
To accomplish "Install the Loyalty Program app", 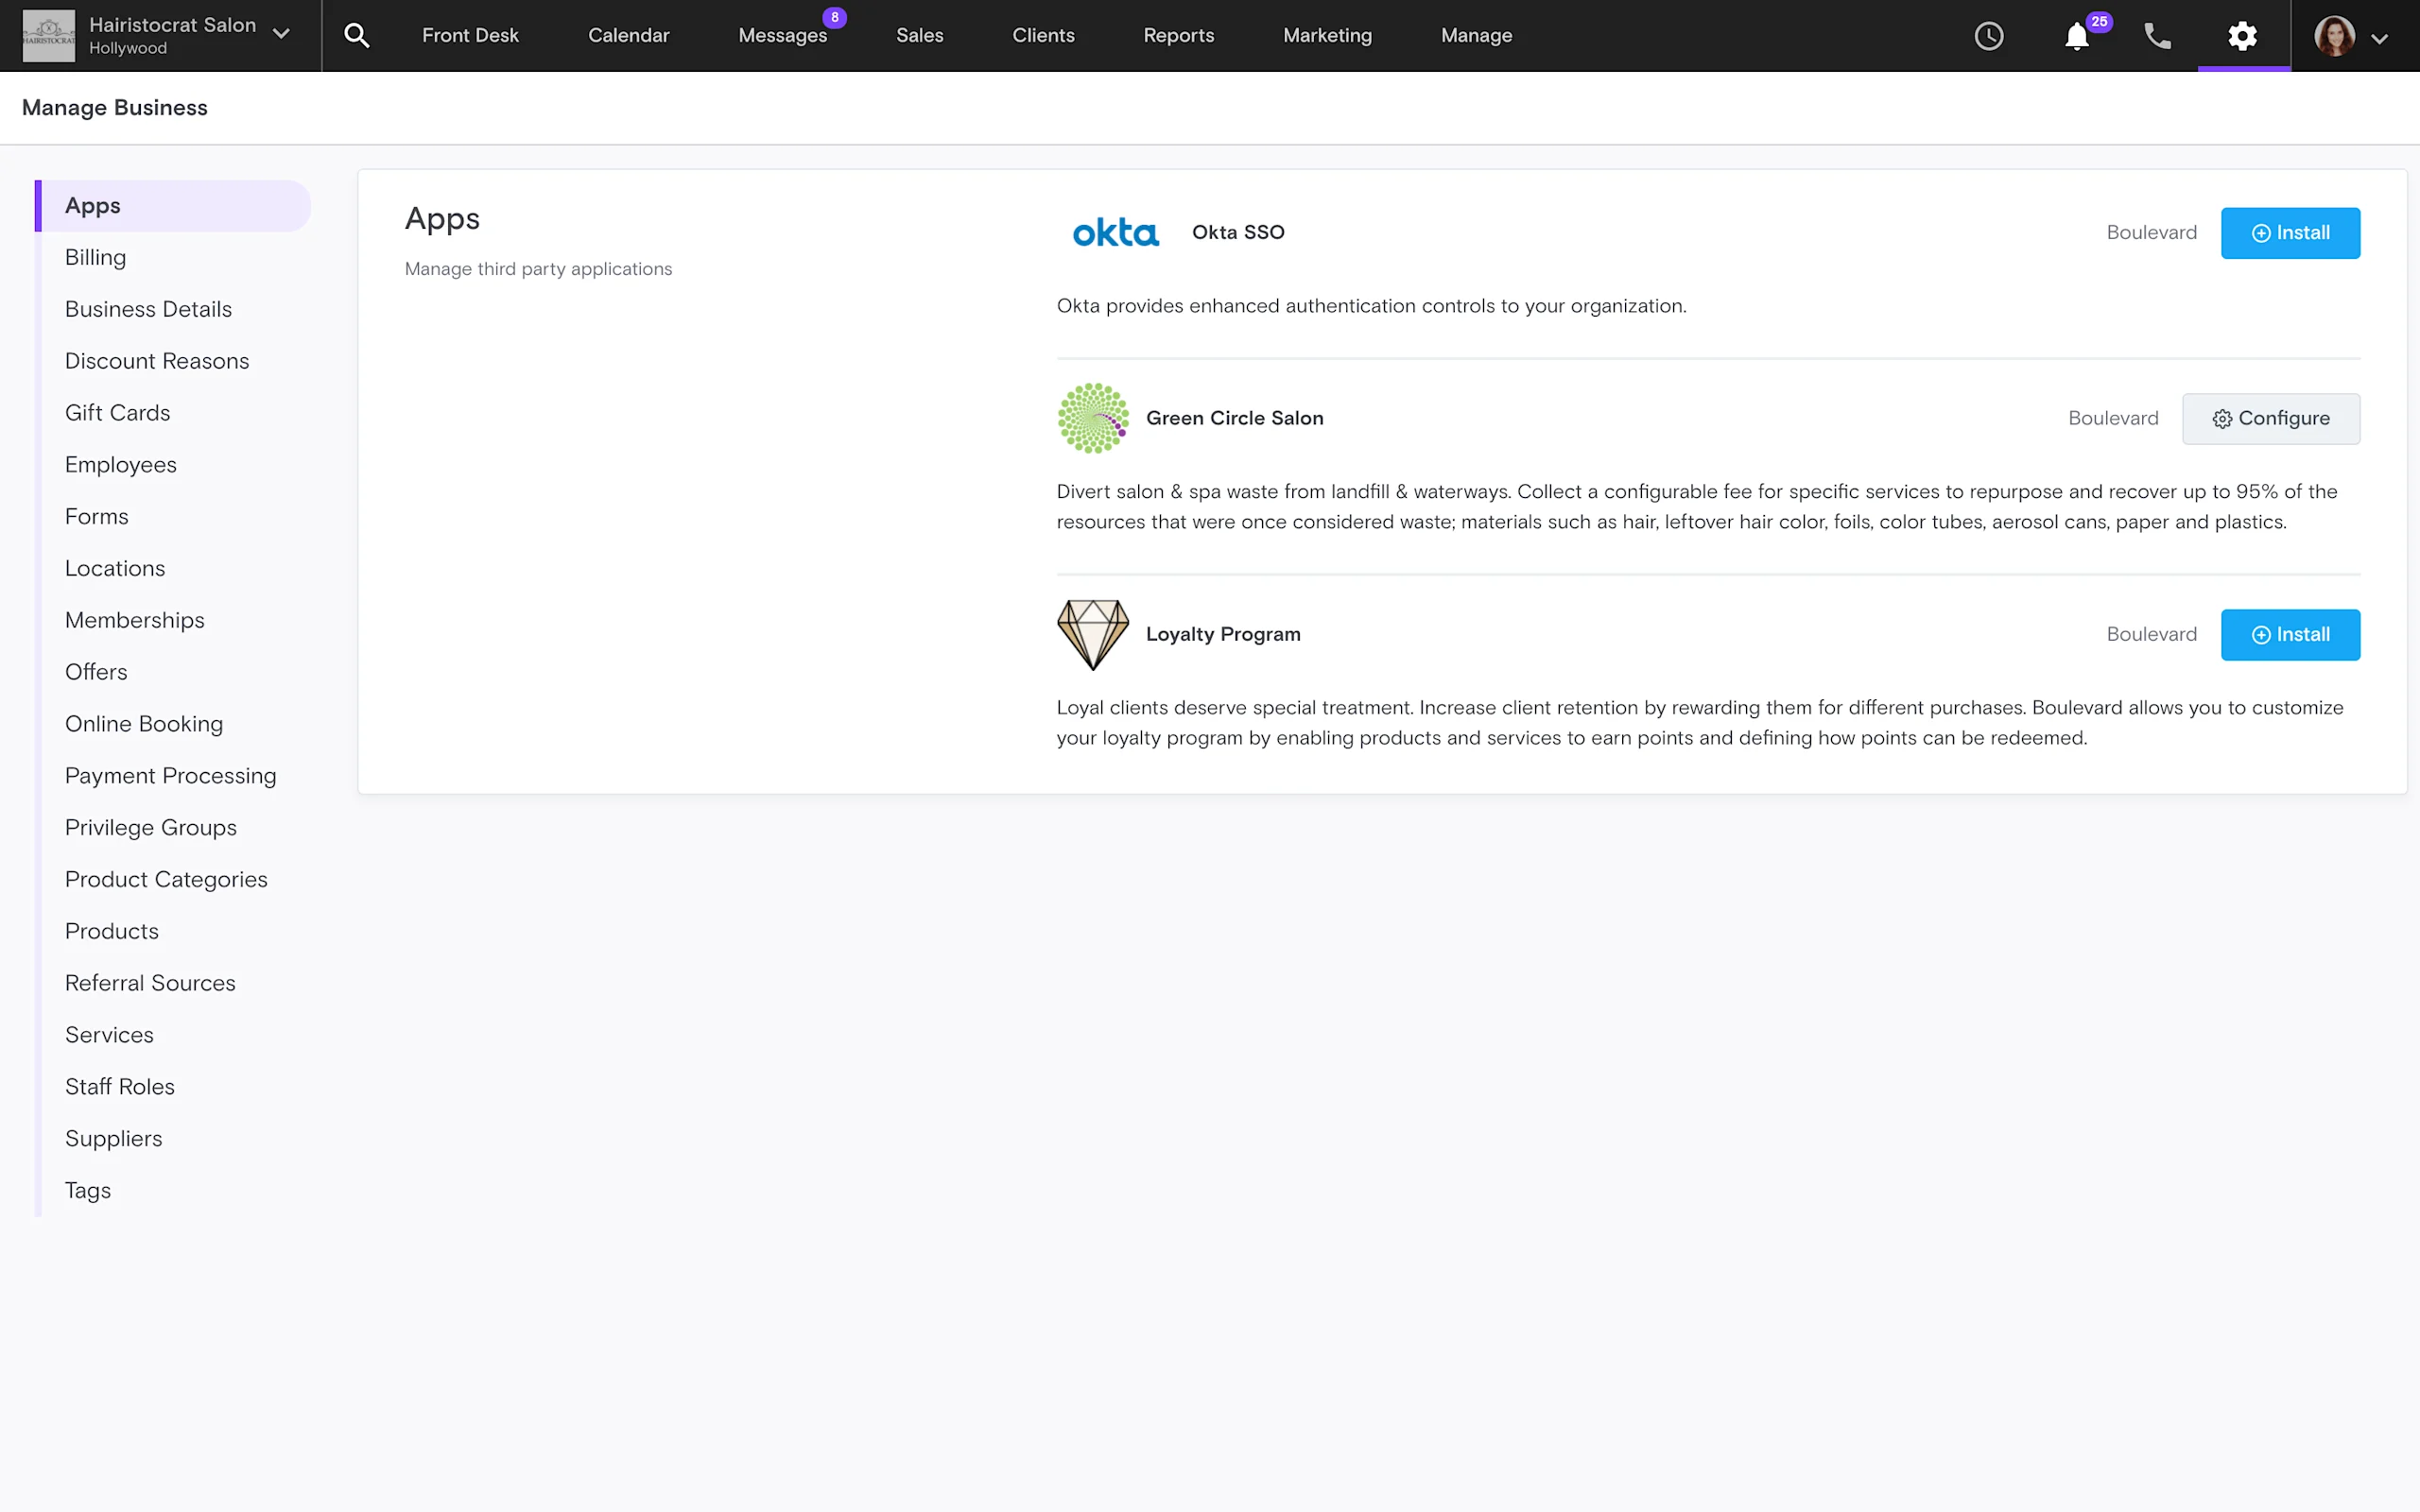I will click(x=2289, y=635).
